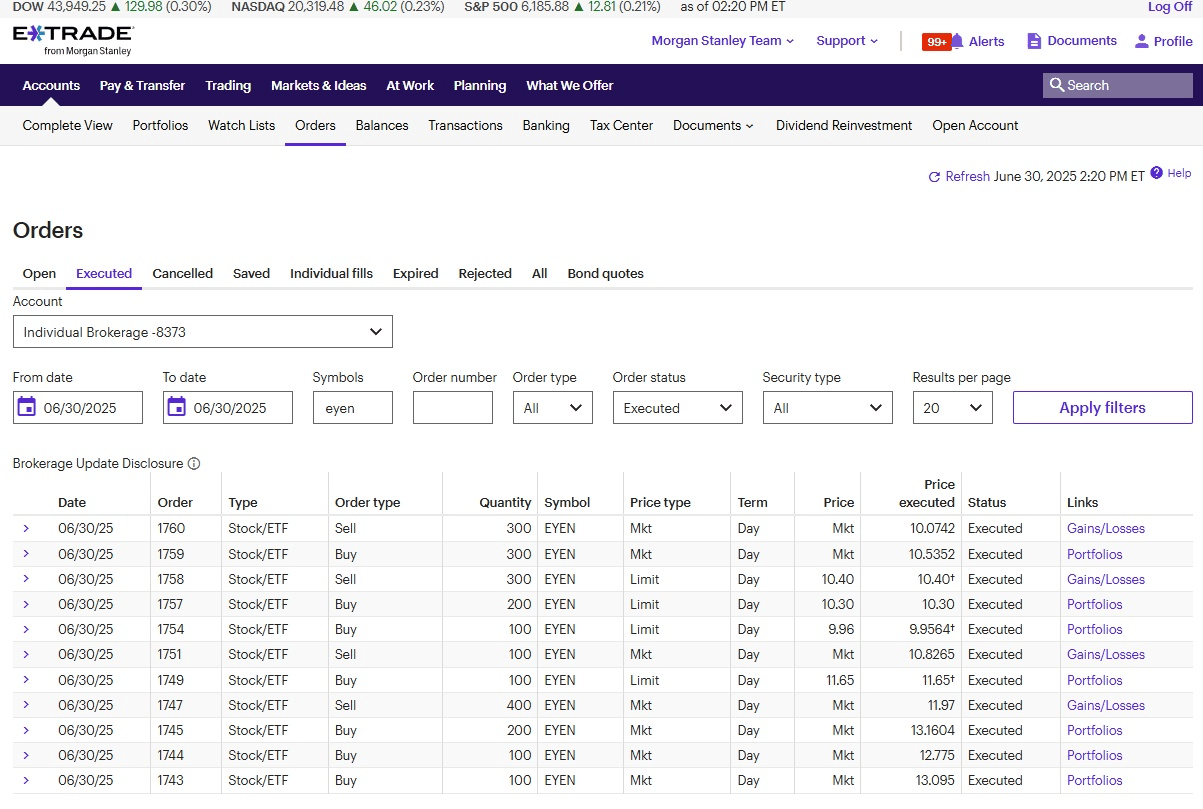
Task: Click the Refresh circular arrow icon
Action: coord(934,177)
